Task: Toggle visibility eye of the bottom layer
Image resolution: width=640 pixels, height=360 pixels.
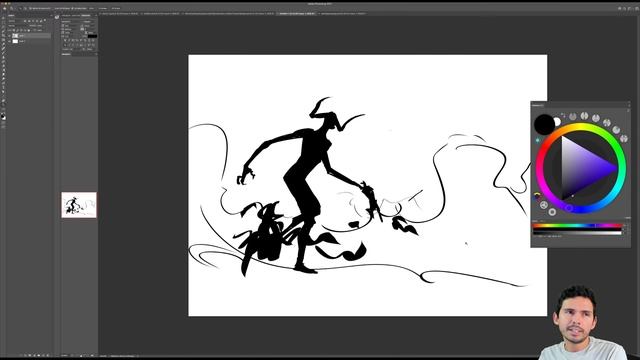Action: [9, 41]
